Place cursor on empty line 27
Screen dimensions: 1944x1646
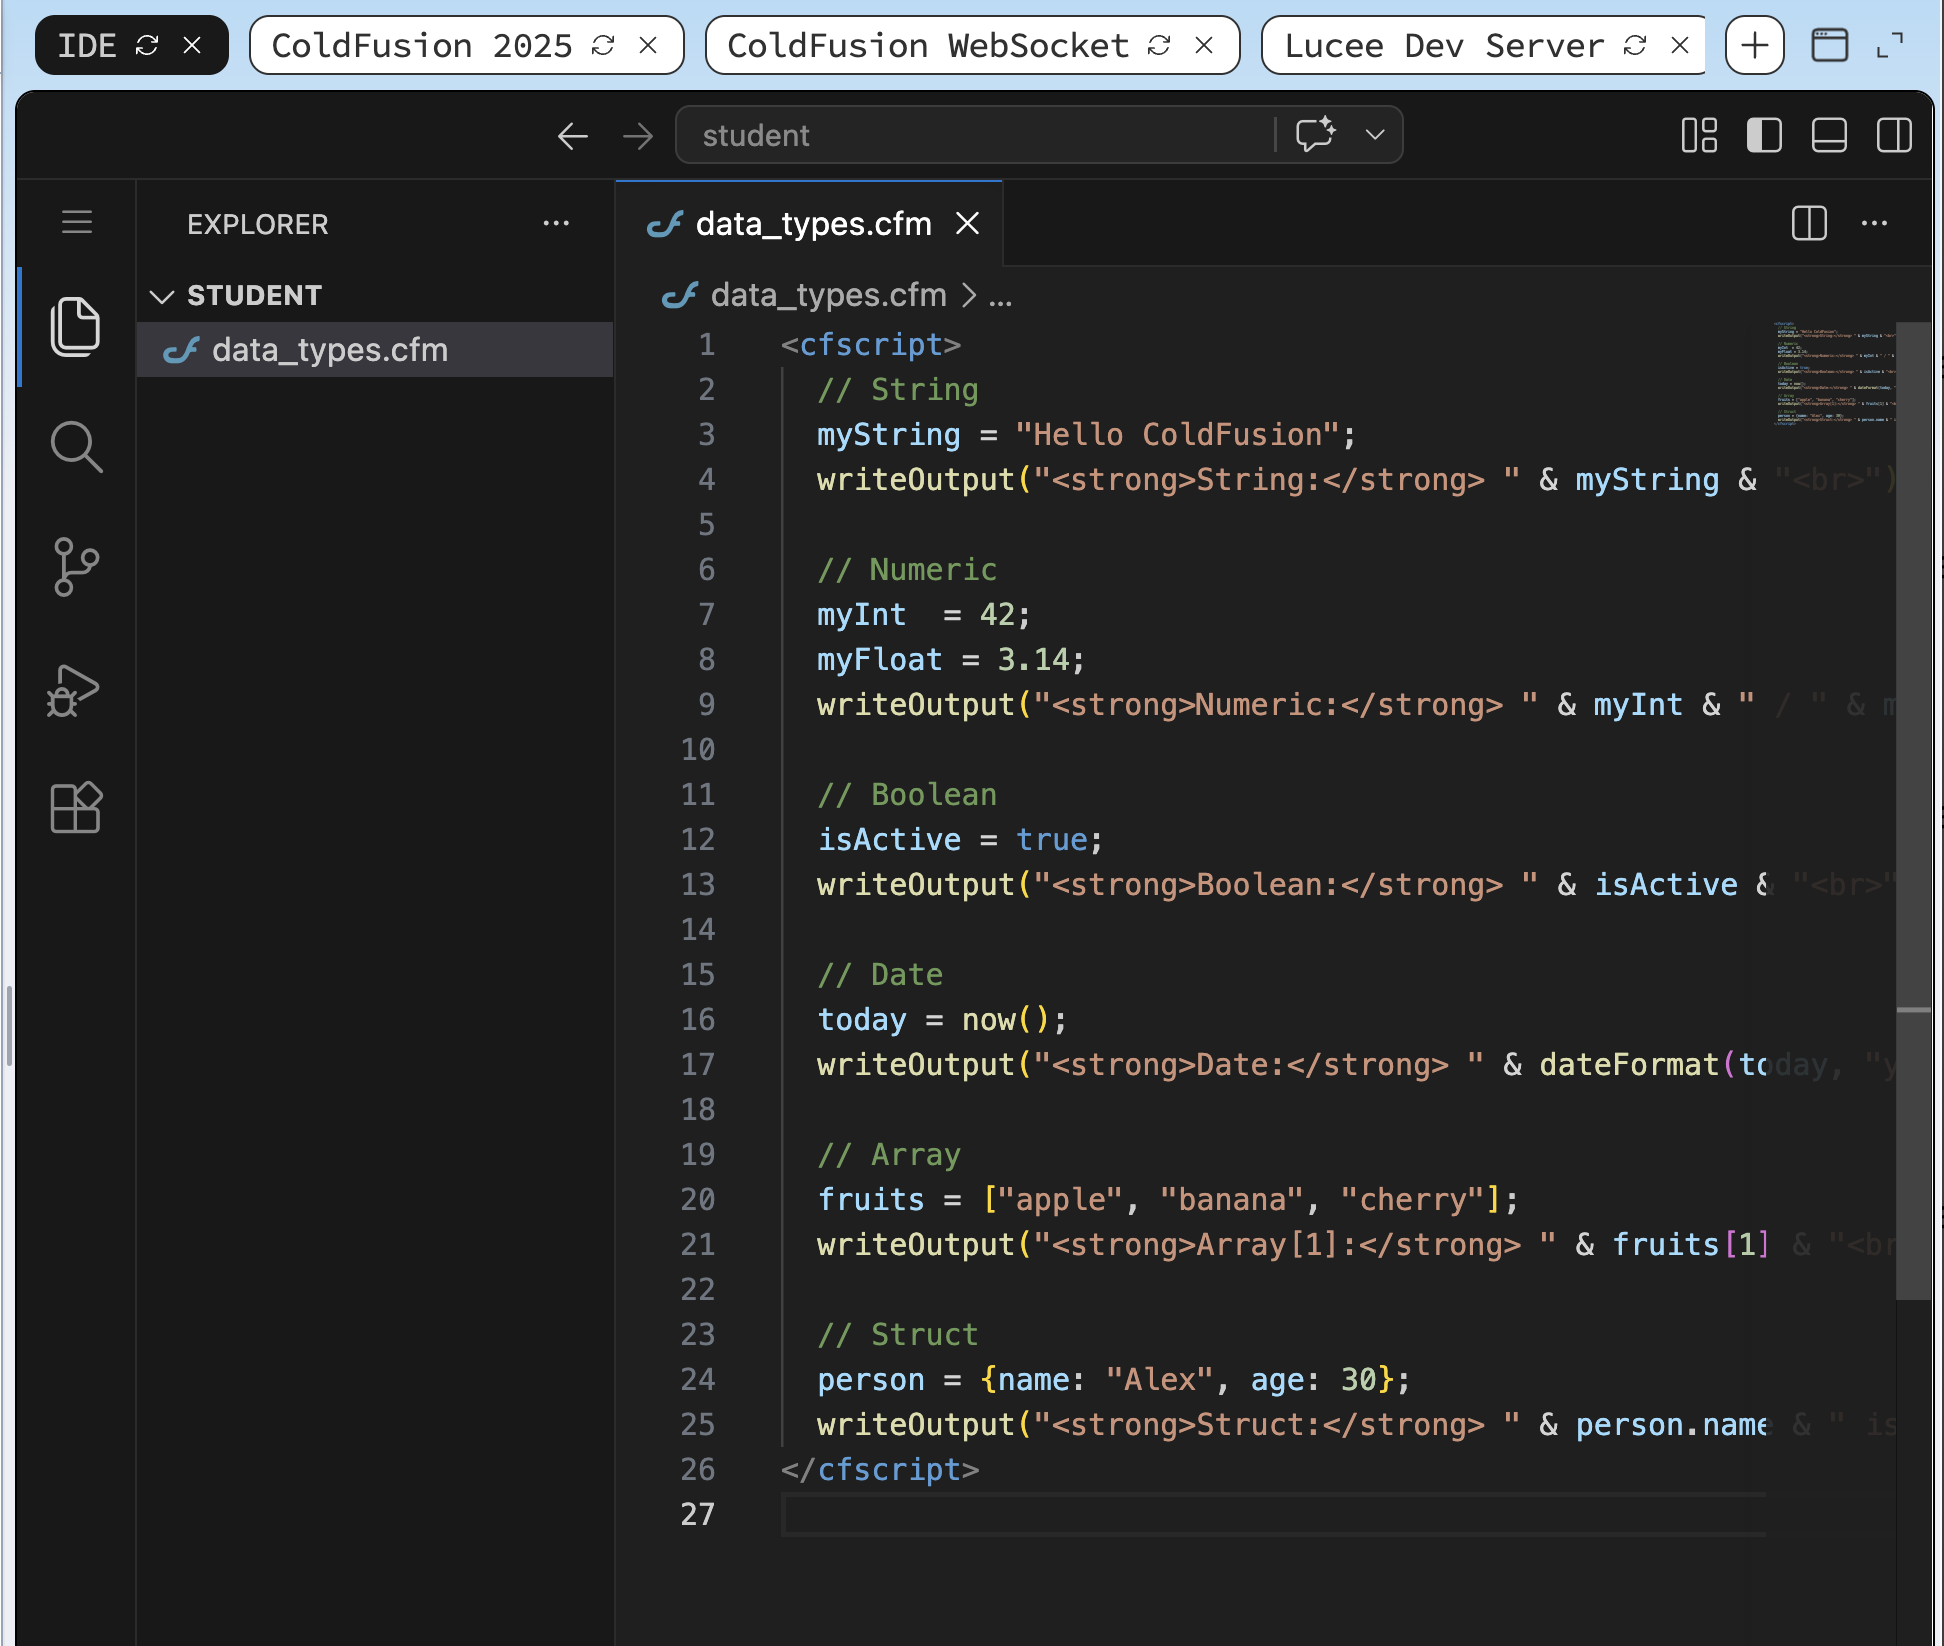click(1272, 1514)
